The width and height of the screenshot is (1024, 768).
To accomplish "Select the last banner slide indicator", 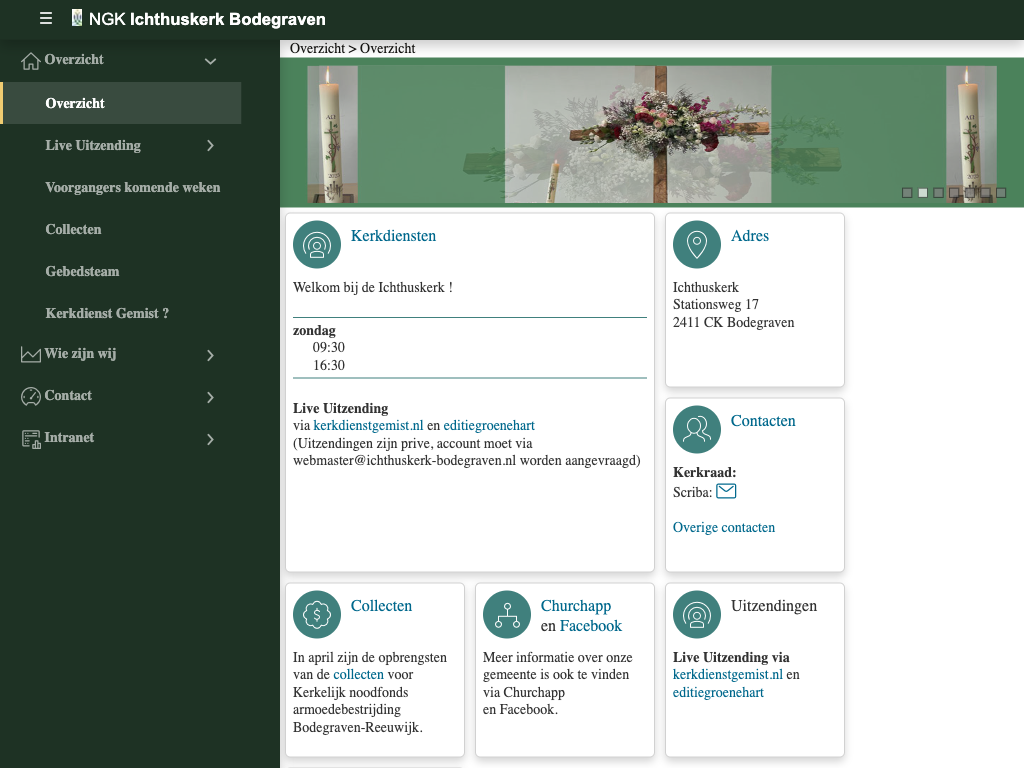I will [1001, 193].
